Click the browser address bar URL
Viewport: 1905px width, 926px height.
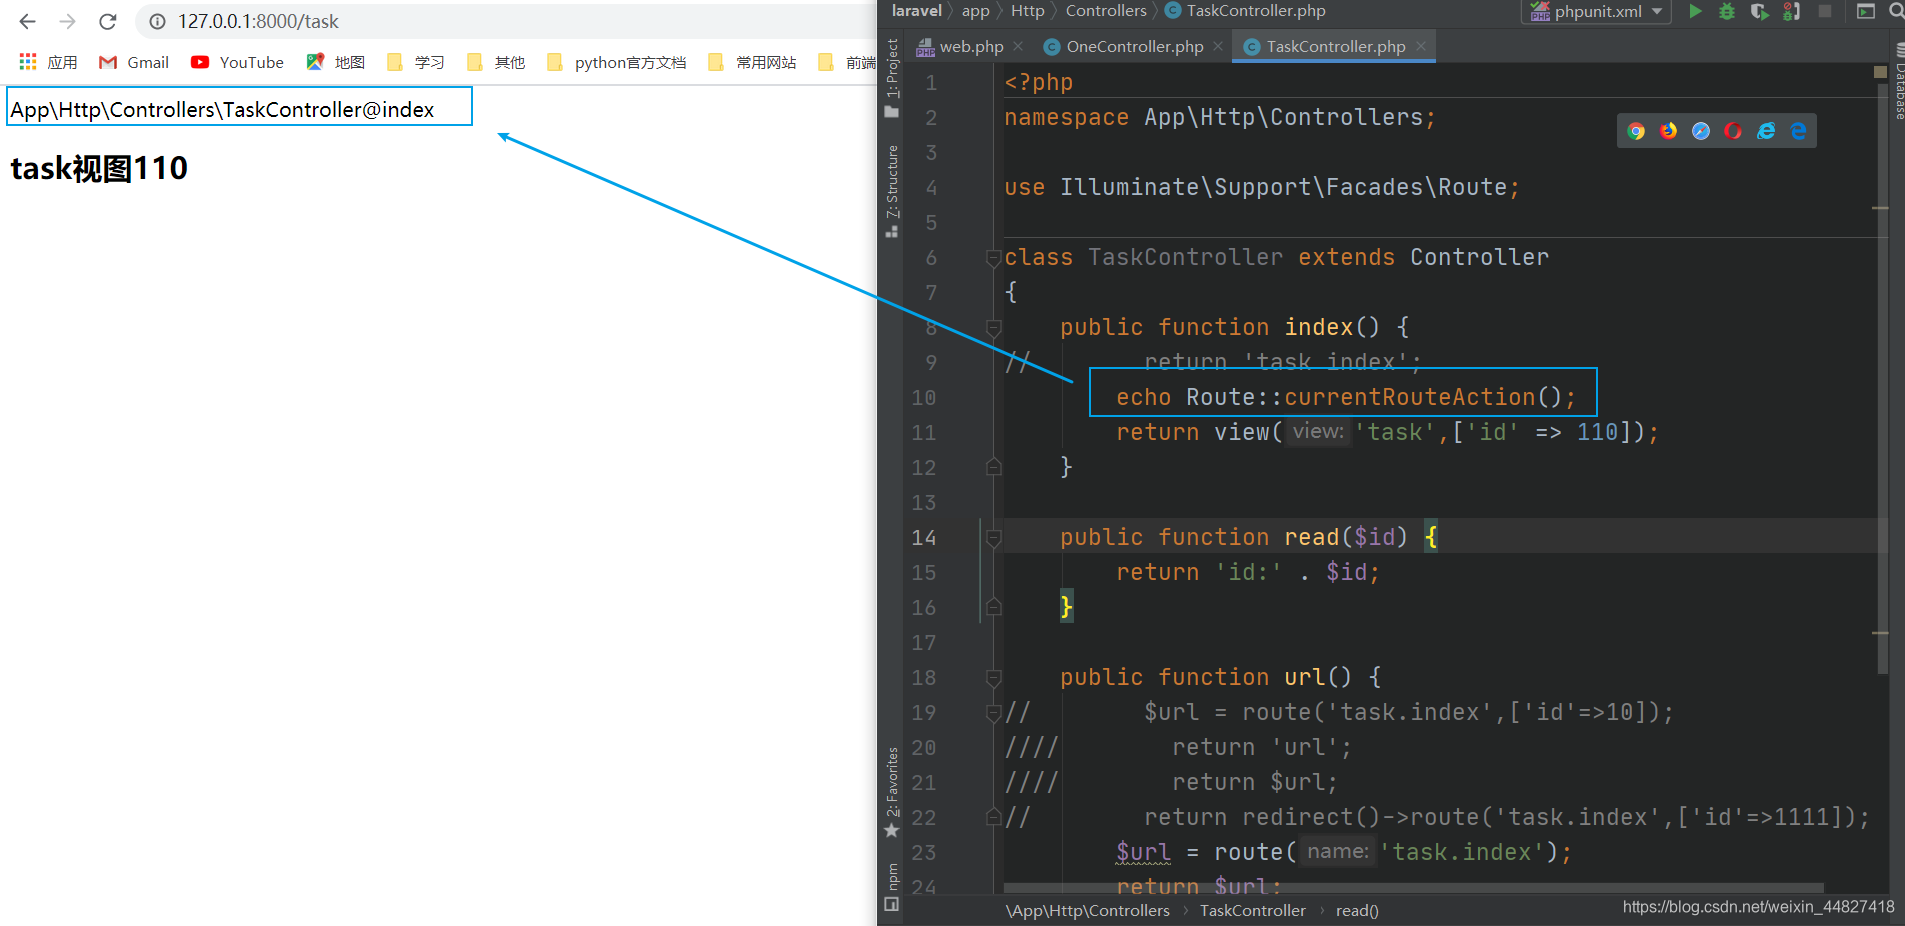pyautogui.click(x=258, y=21)
